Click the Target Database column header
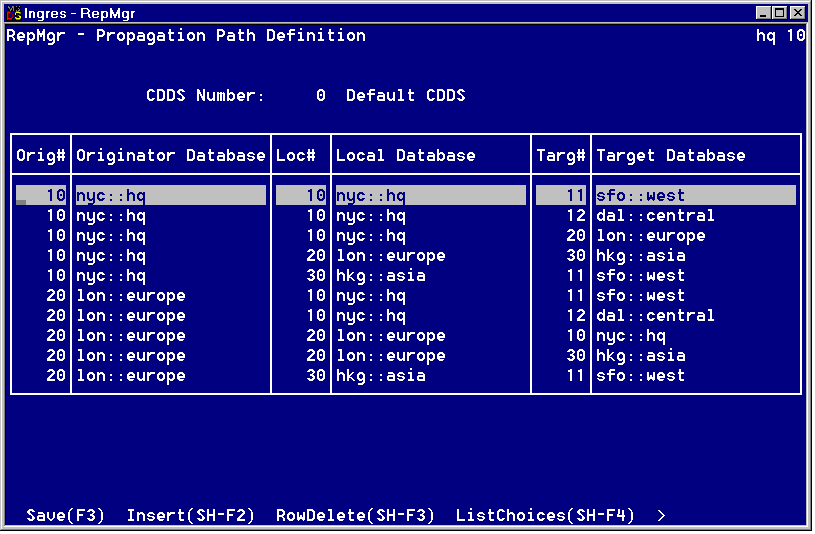Viewport: 815px width, 534px height. pos(670,156)
